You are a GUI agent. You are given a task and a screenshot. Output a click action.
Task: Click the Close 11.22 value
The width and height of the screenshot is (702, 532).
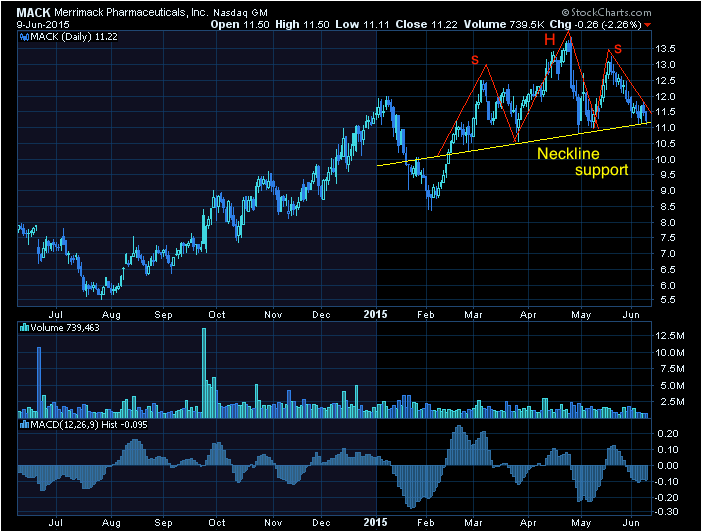[426, 25]
